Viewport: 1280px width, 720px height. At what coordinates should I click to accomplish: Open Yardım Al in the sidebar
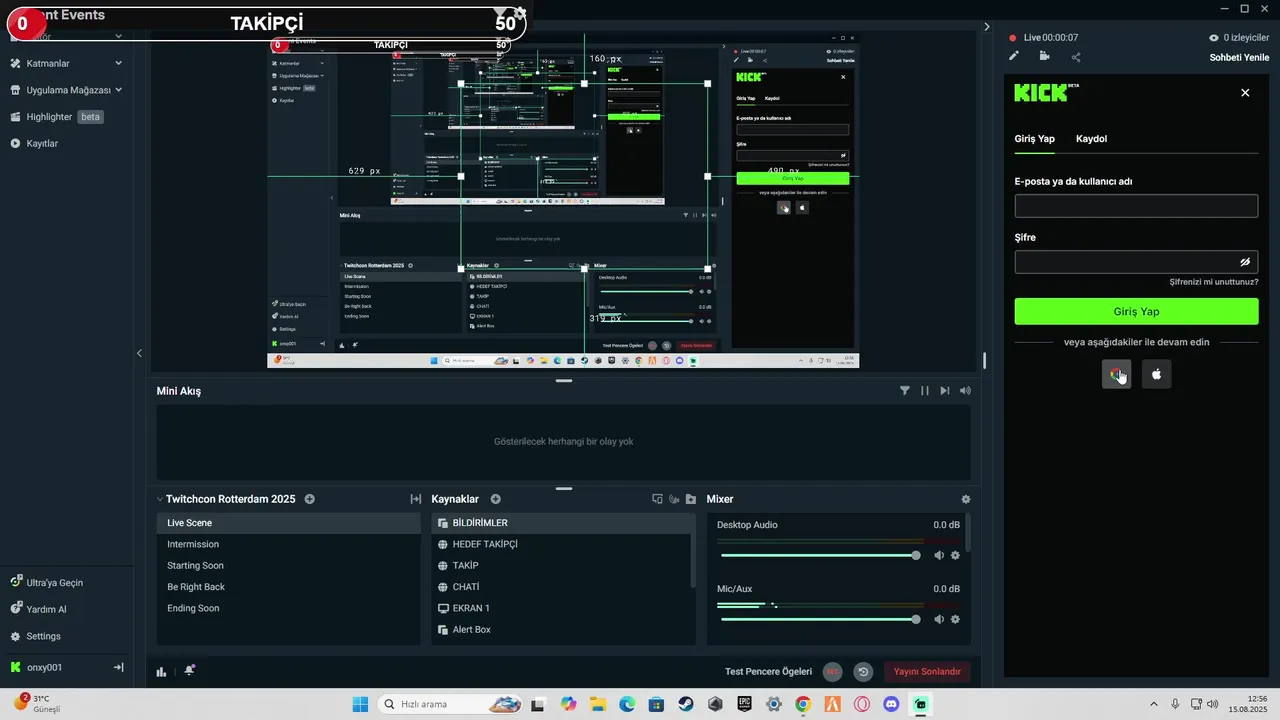(x=38, y=609)
